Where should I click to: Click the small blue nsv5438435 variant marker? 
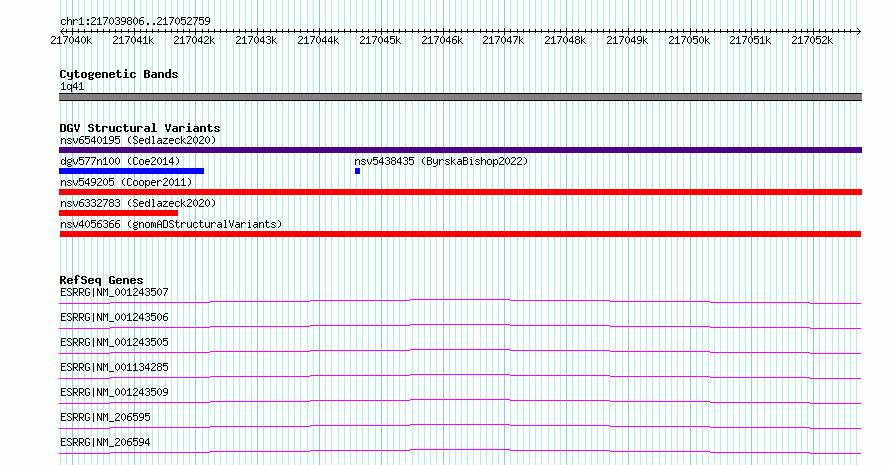click(x=358, y=171)
